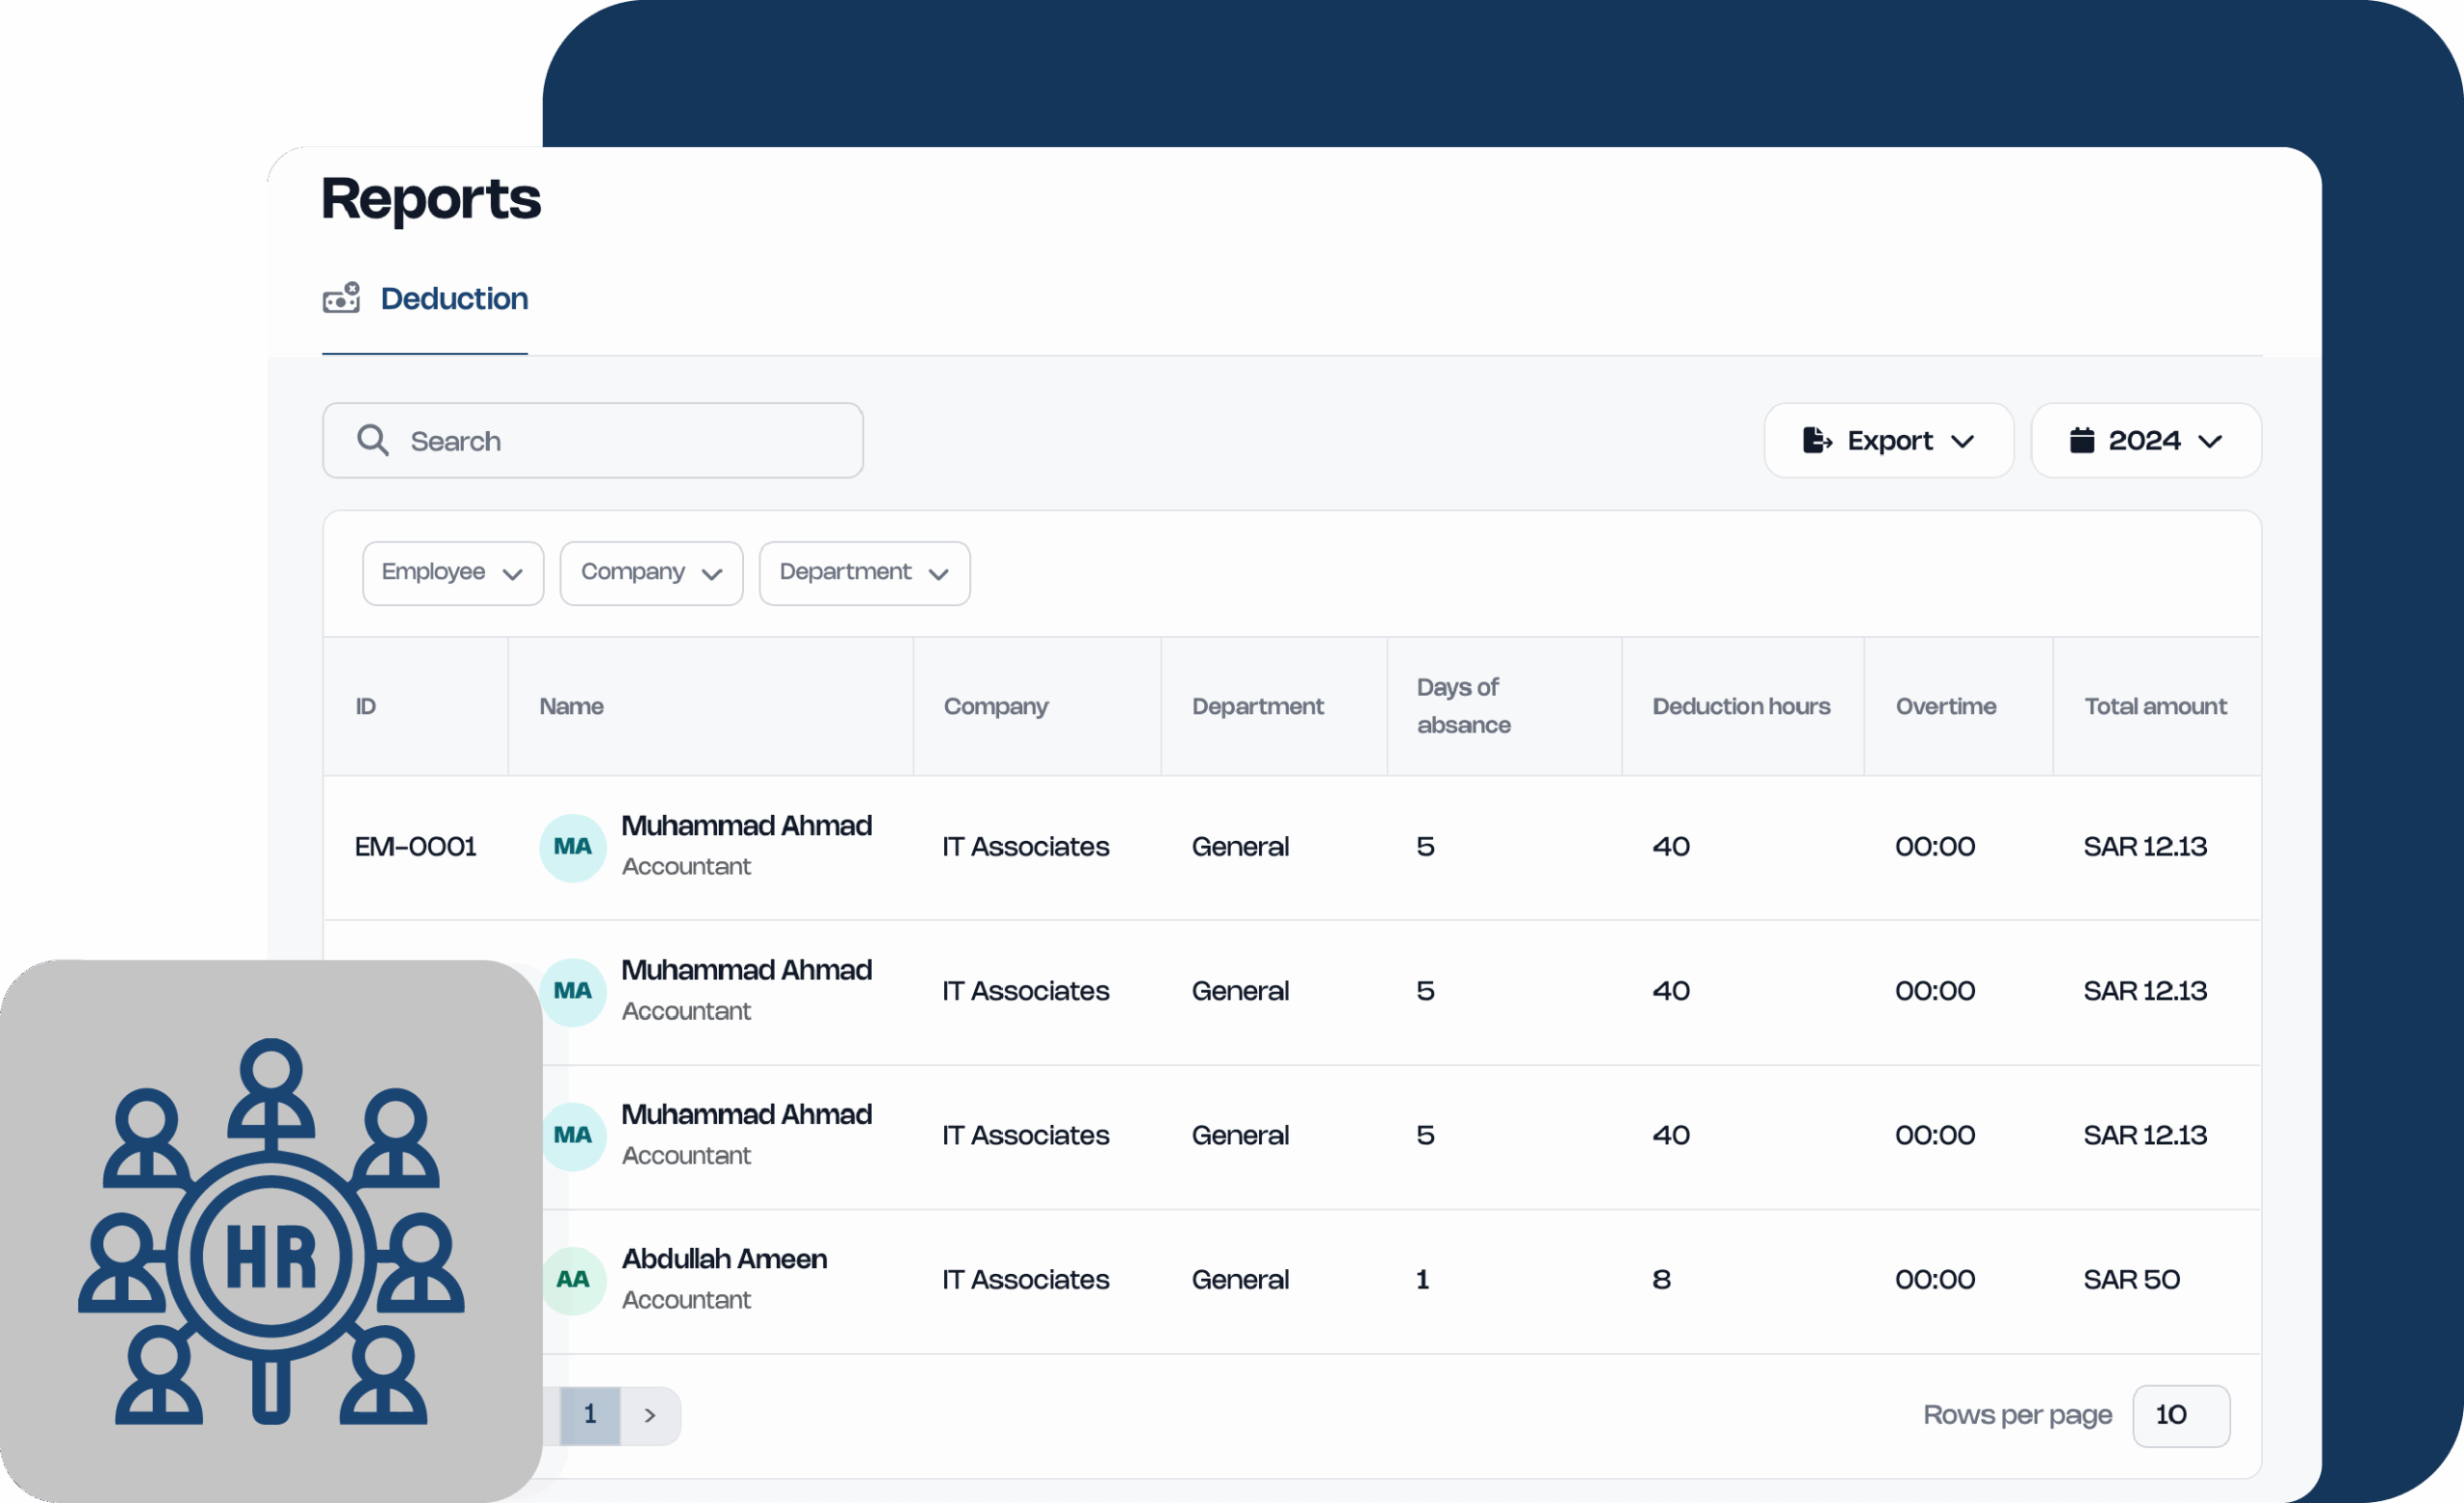The image size is (2464, 1503).
Task: Open the Employee filter dropdown
Action: (453, 573)
